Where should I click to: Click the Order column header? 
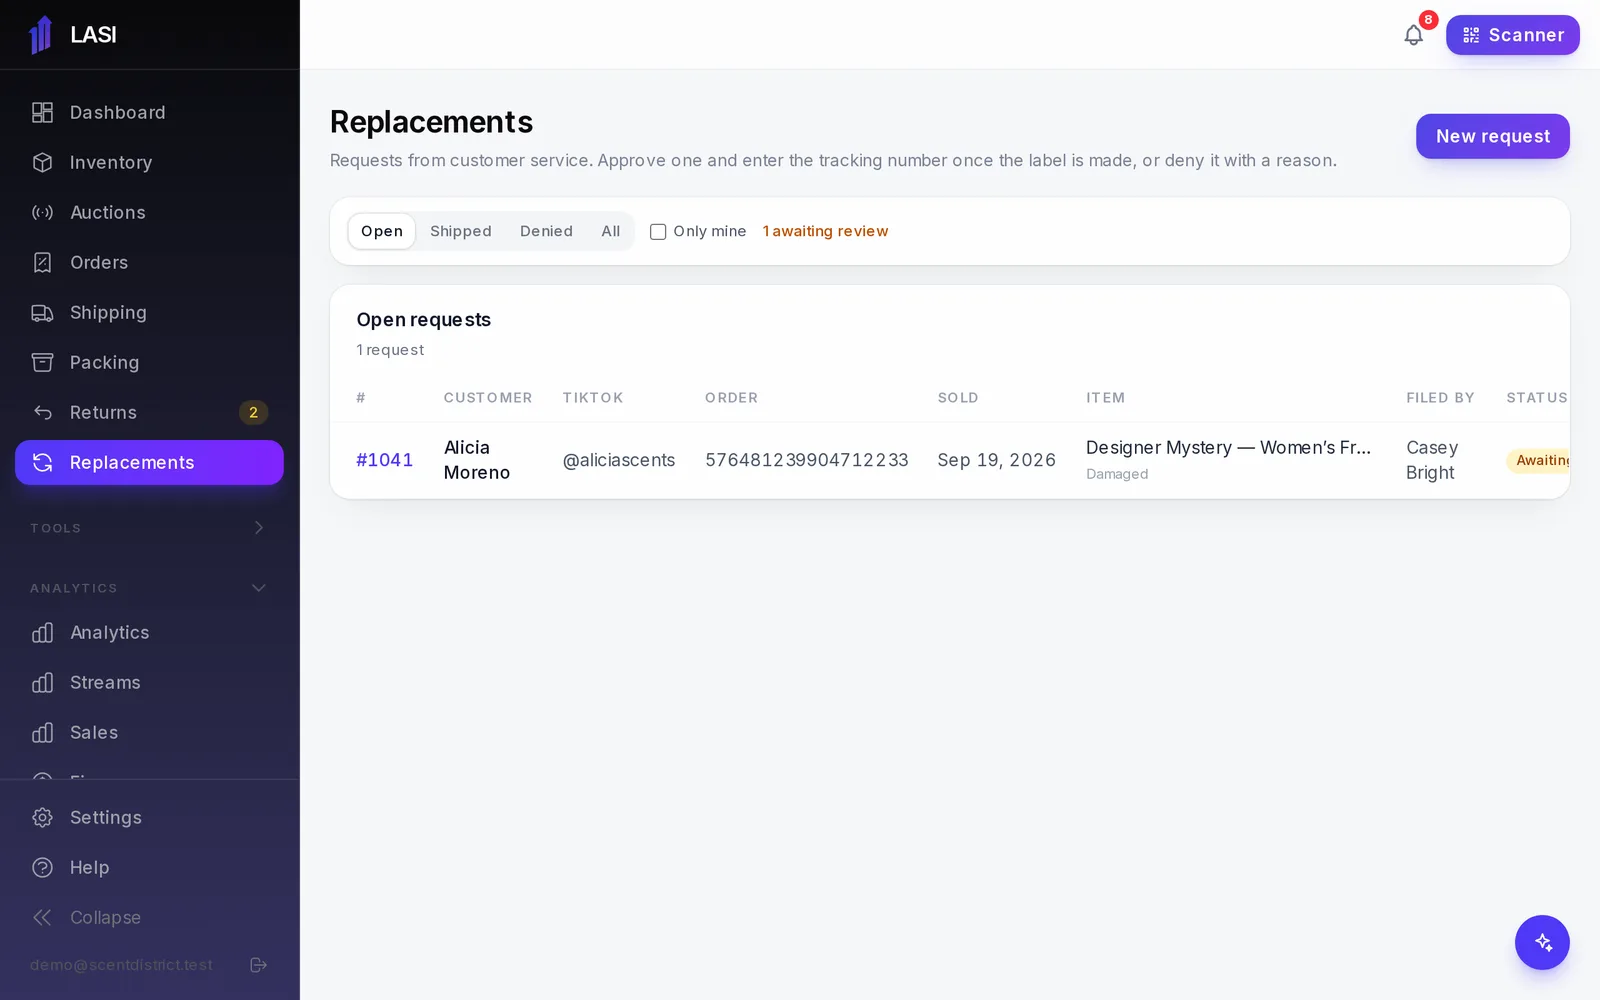click(x=731, y=398)
